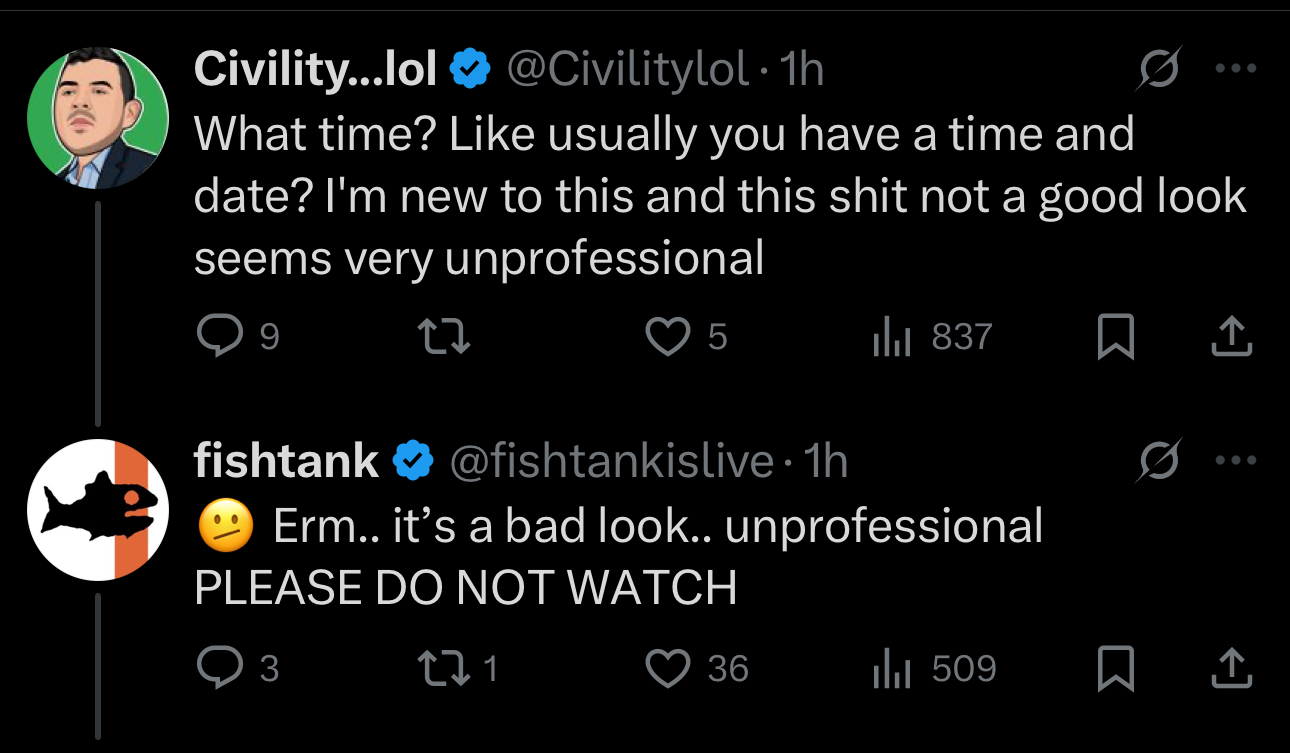Viewport: 1290px width, 753px height.
Task: Share the Civility...lol tweet
Action: [x=1231, y=338]
